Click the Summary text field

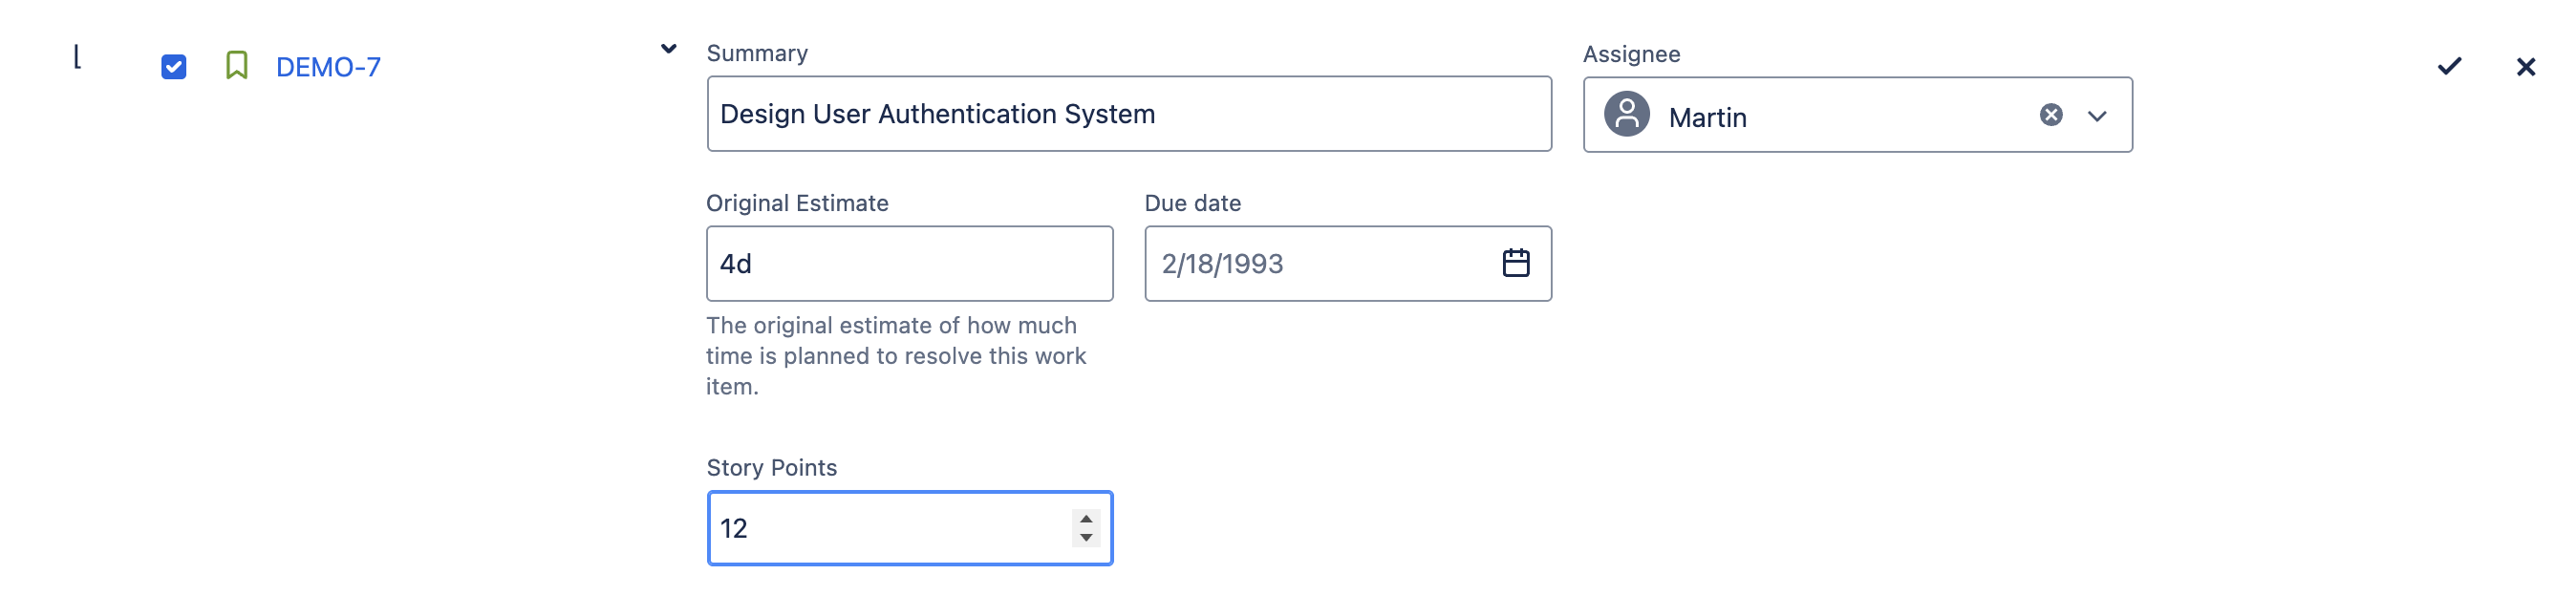click(1128, 114)
